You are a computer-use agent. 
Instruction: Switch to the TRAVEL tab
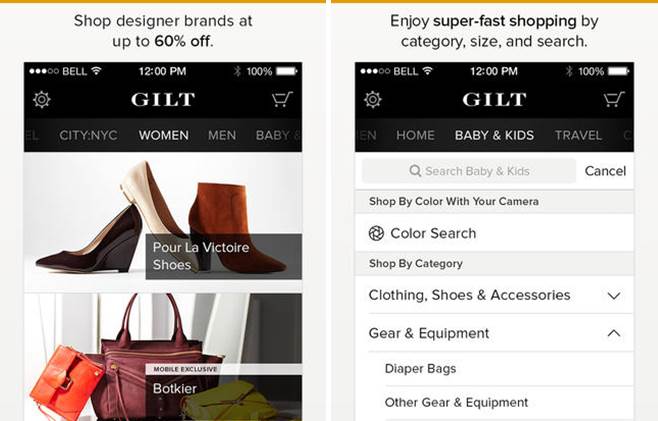[x=578, y=135]
